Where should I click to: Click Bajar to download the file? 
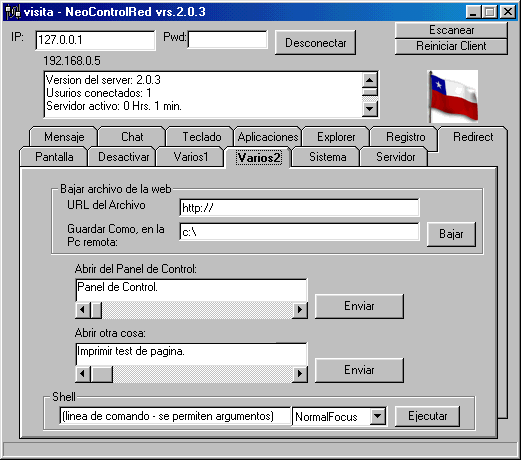[x=451, y=234]
